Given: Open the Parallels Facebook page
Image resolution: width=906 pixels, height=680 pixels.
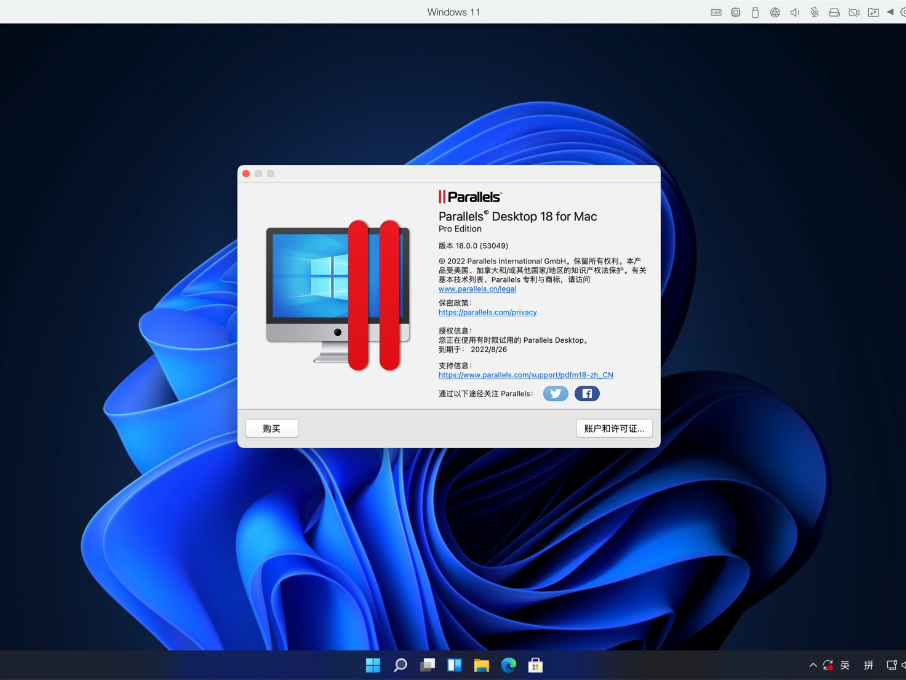Looking at the screenshot, I should [587, 393].
